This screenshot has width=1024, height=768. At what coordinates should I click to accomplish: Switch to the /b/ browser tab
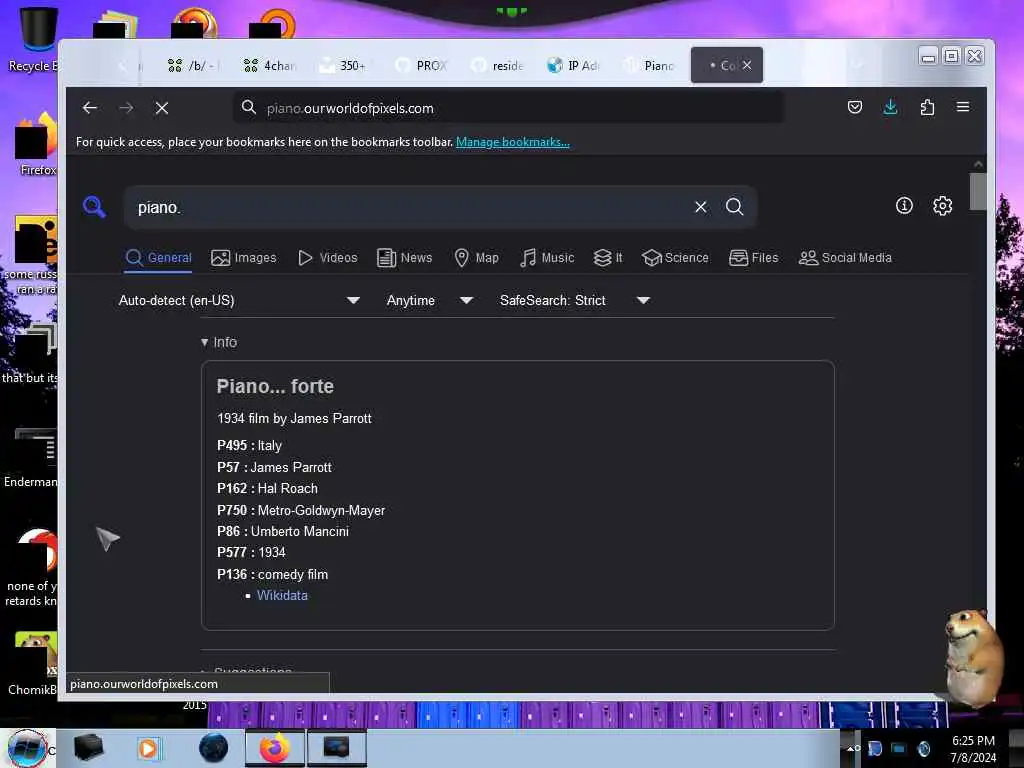[192, 65]
